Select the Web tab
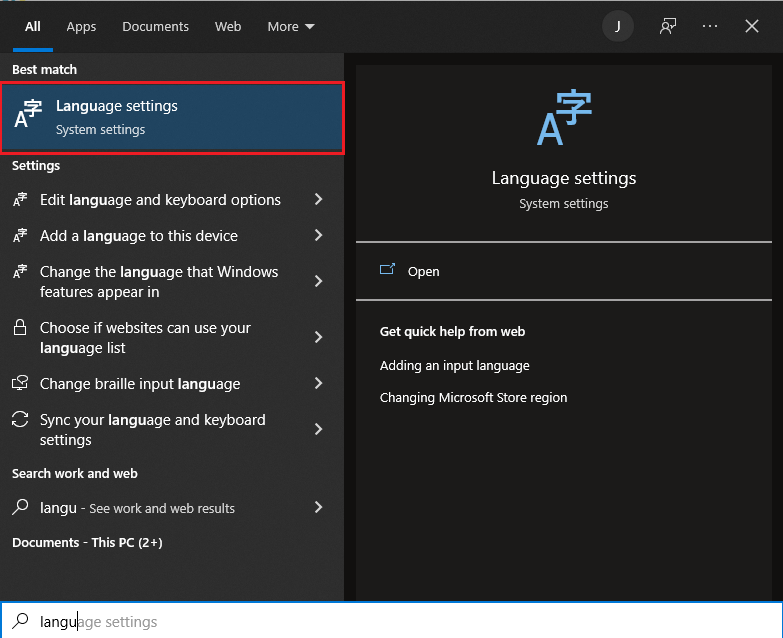Viewport: 783px width, 638px height. coord(228,26)
